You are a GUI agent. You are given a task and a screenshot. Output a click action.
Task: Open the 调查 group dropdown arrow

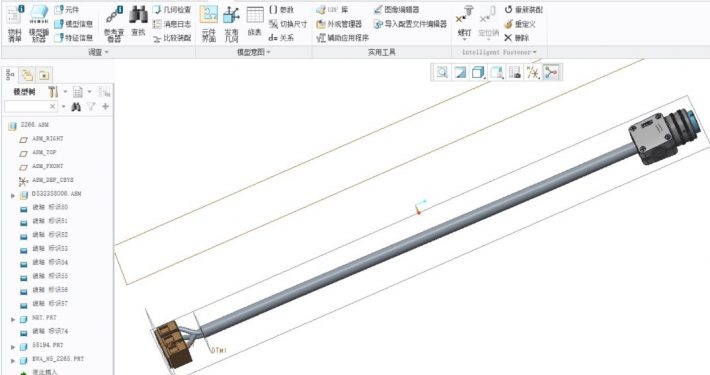tap(98, 52)
